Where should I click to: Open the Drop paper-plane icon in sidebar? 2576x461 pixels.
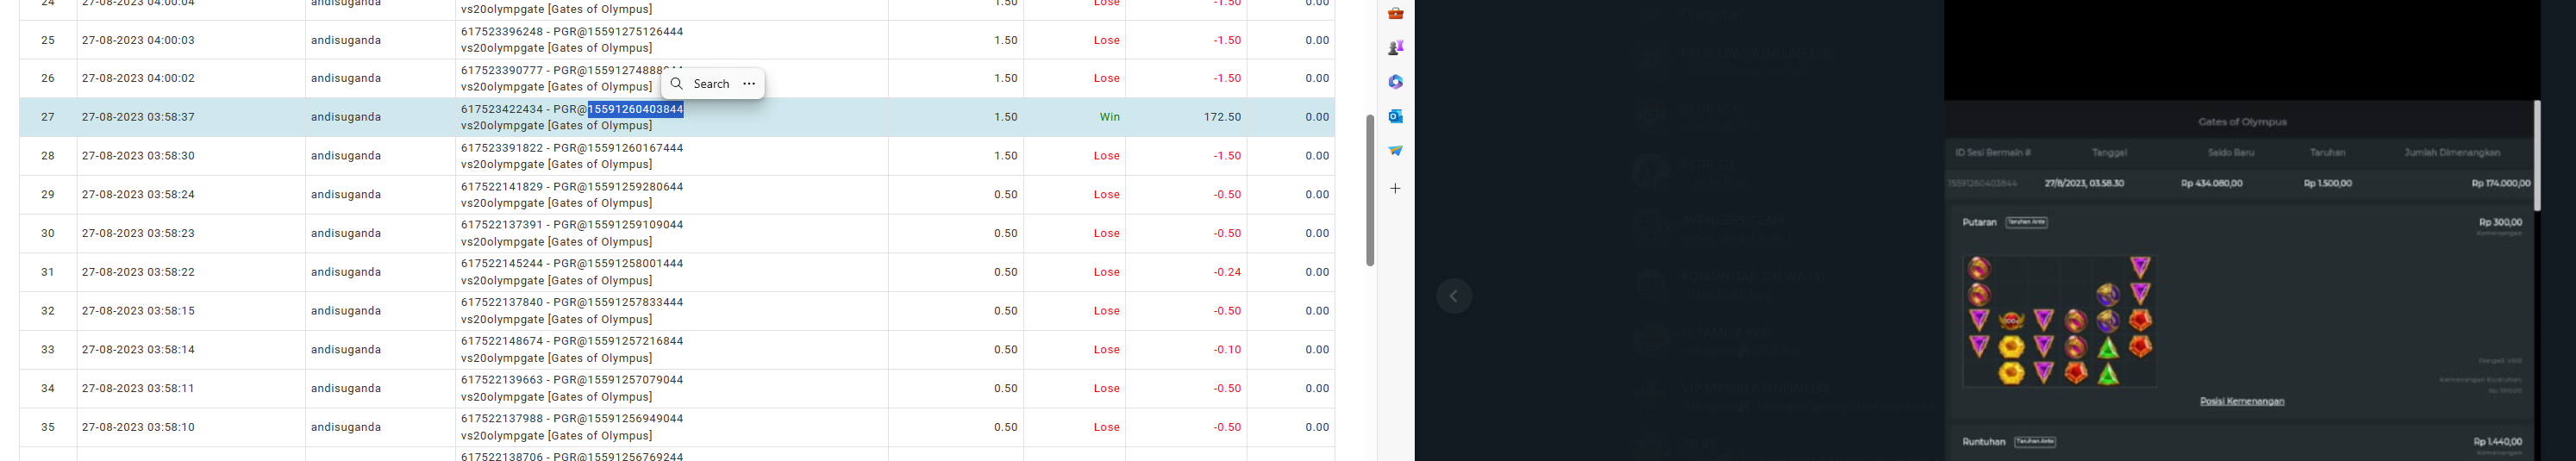(x=1395, y=151)
